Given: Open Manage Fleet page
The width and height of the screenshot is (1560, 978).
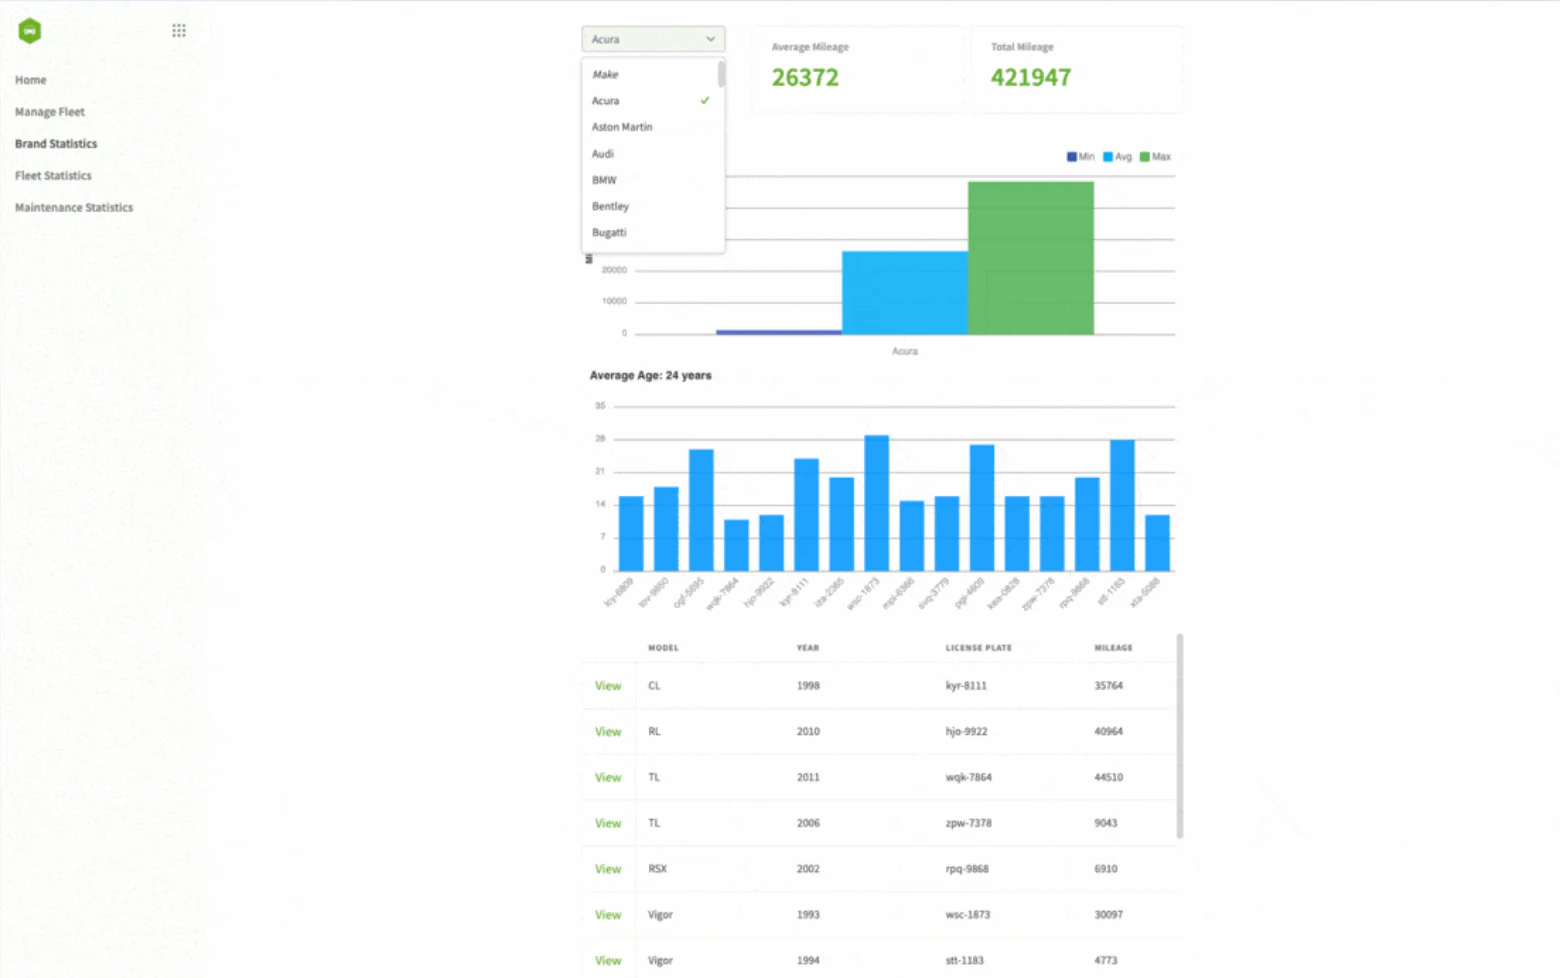Looking at the screenshot, I should coord(50,112).
